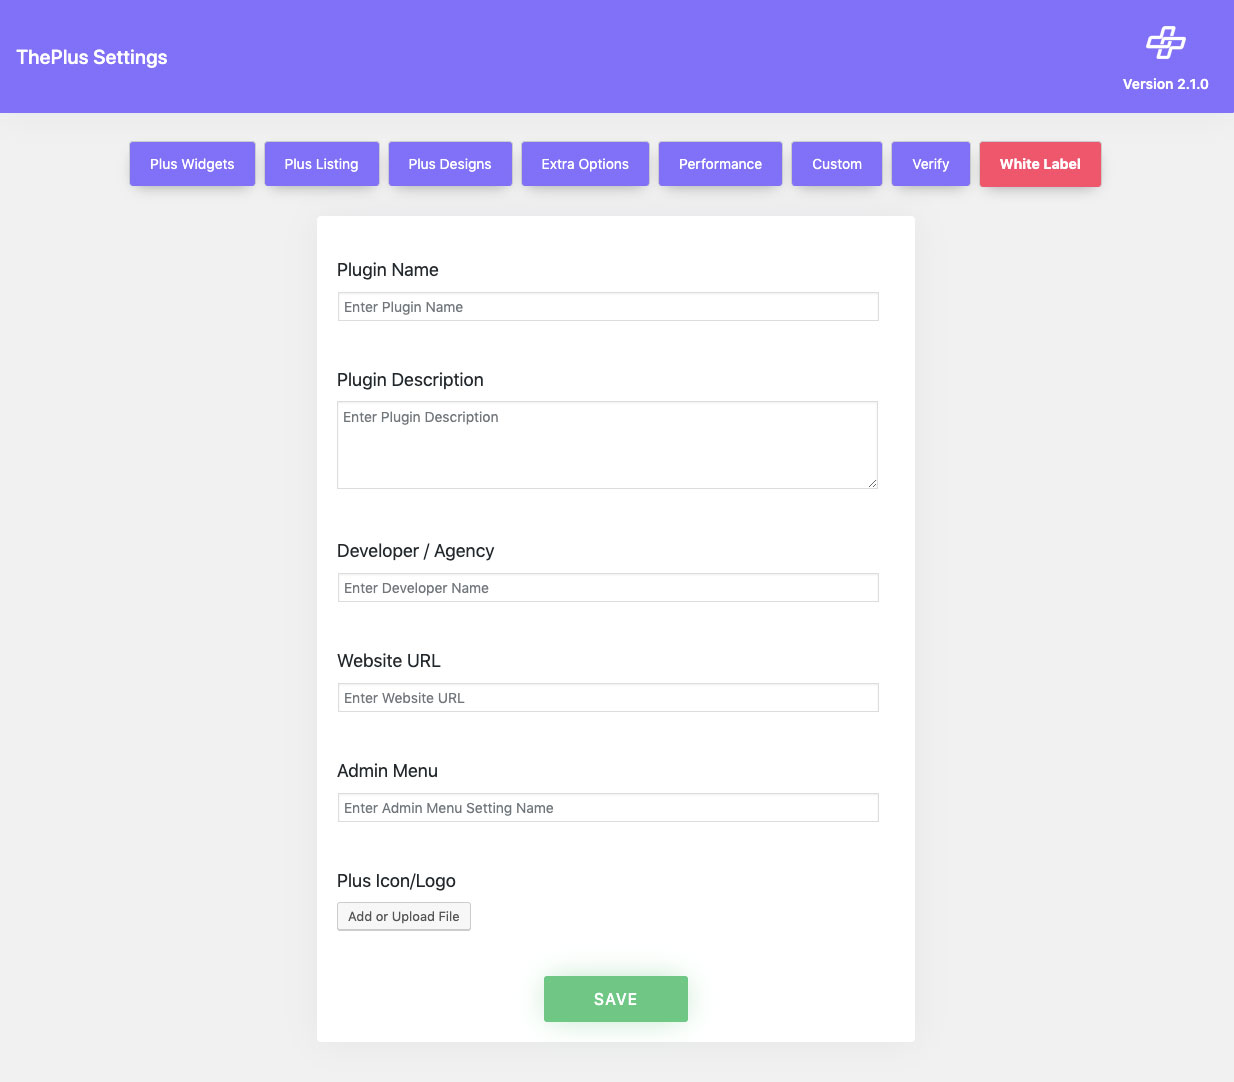Open the Extra Options tab
Viewport: 1234px width, 1082px height.
click(x=585, y=164)
